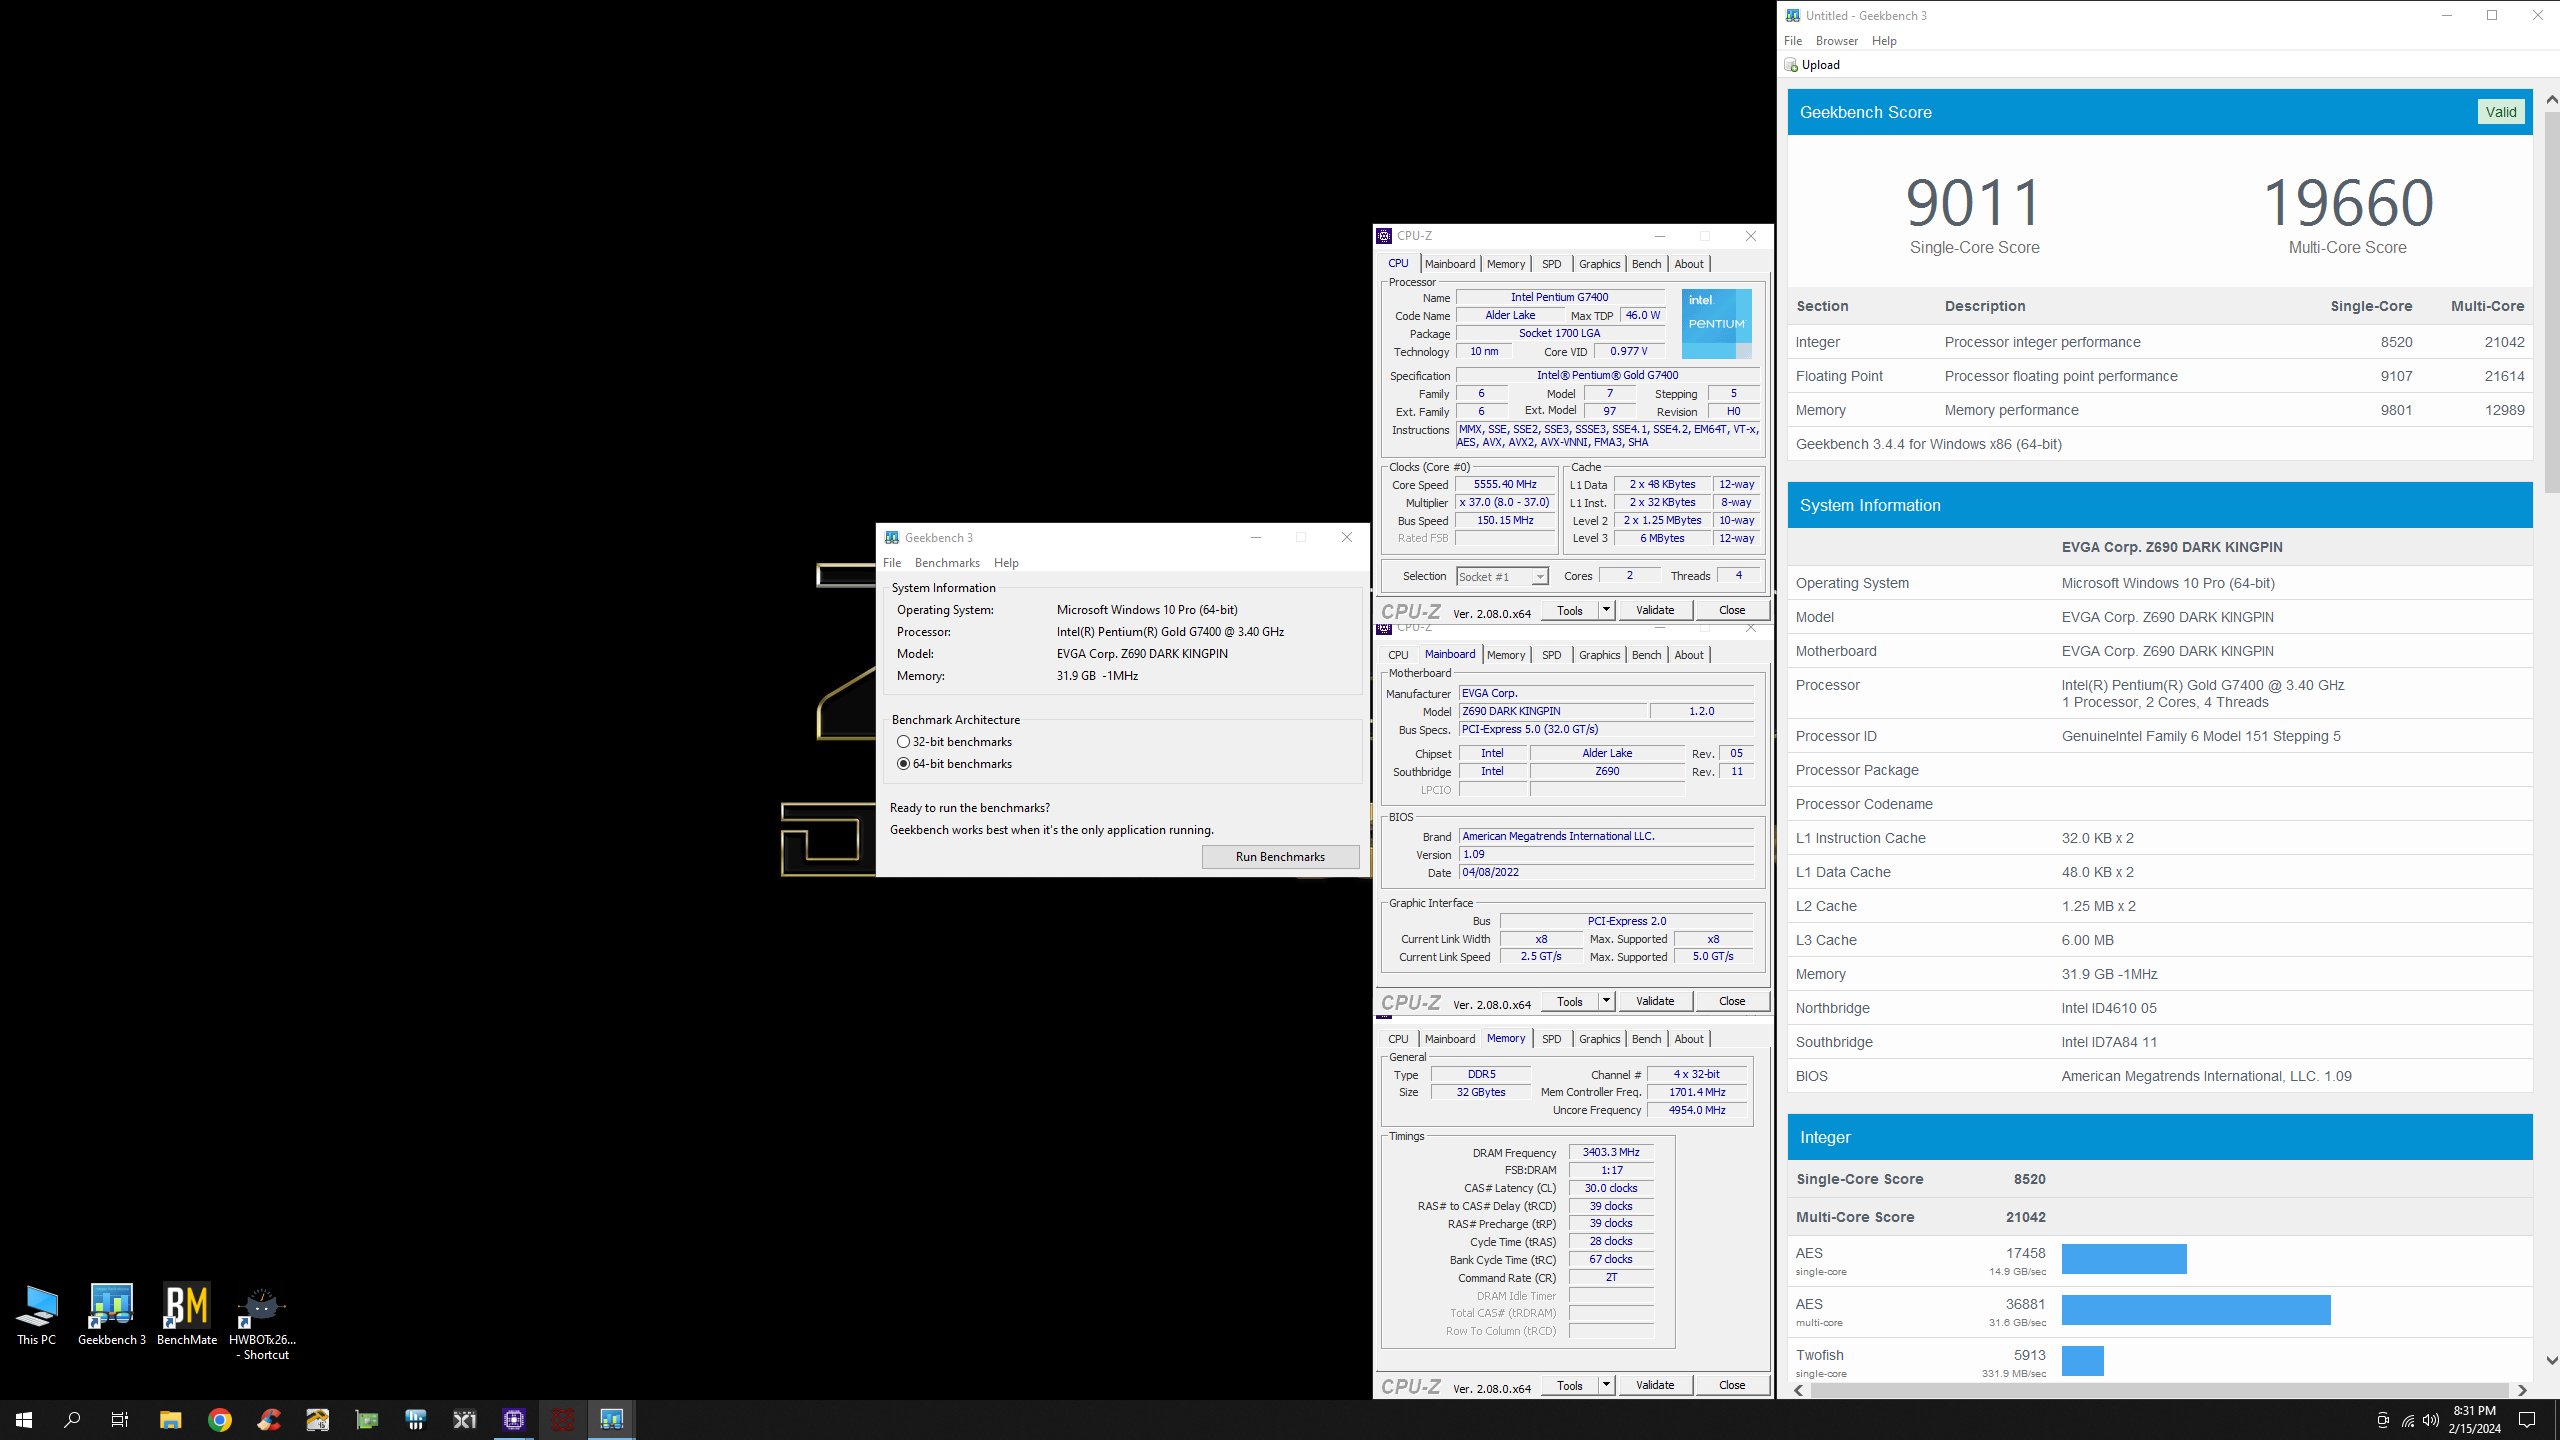
Task: Click the Valid badge in Geekbench Score header
Action: (x=2501, y=112)
